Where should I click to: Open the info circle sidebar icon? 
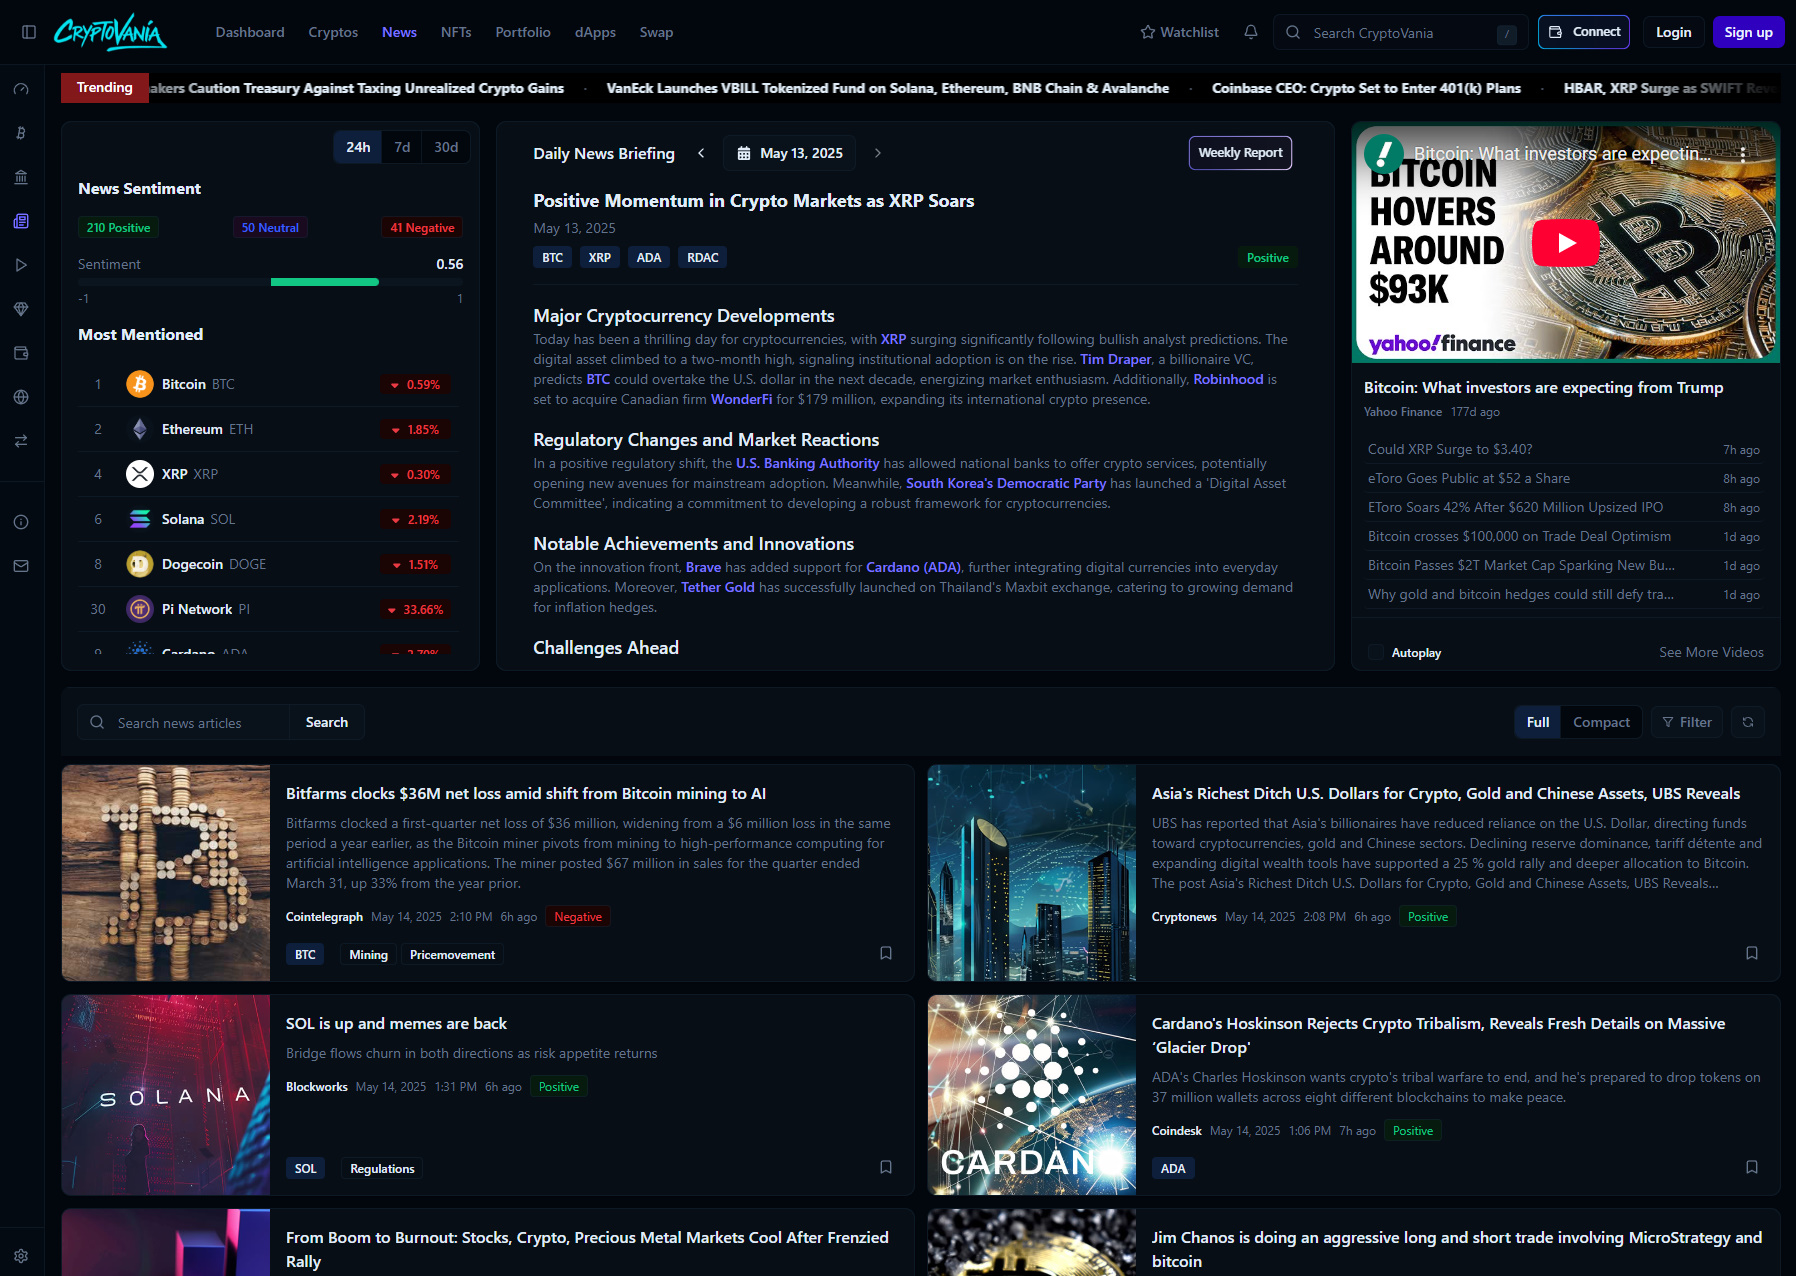click(x=21, y=522)
